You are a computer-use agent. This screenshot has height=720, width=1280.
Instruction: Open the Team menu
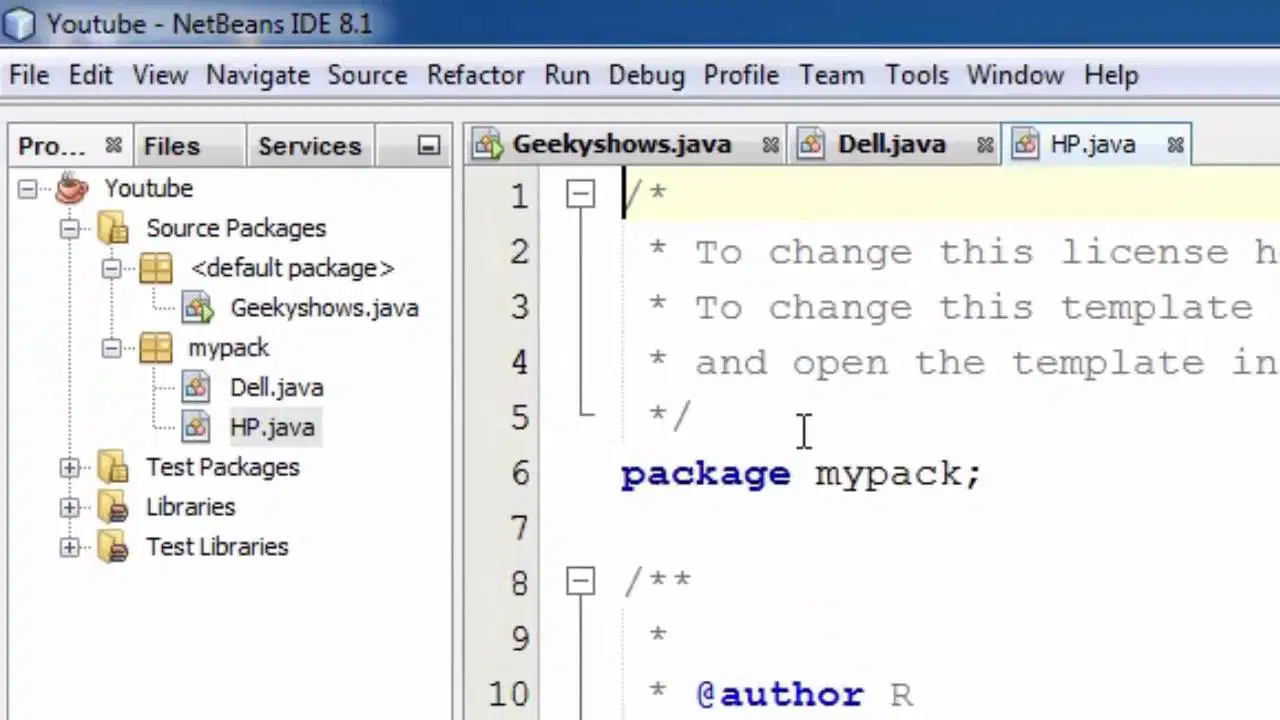click(832, 75)
